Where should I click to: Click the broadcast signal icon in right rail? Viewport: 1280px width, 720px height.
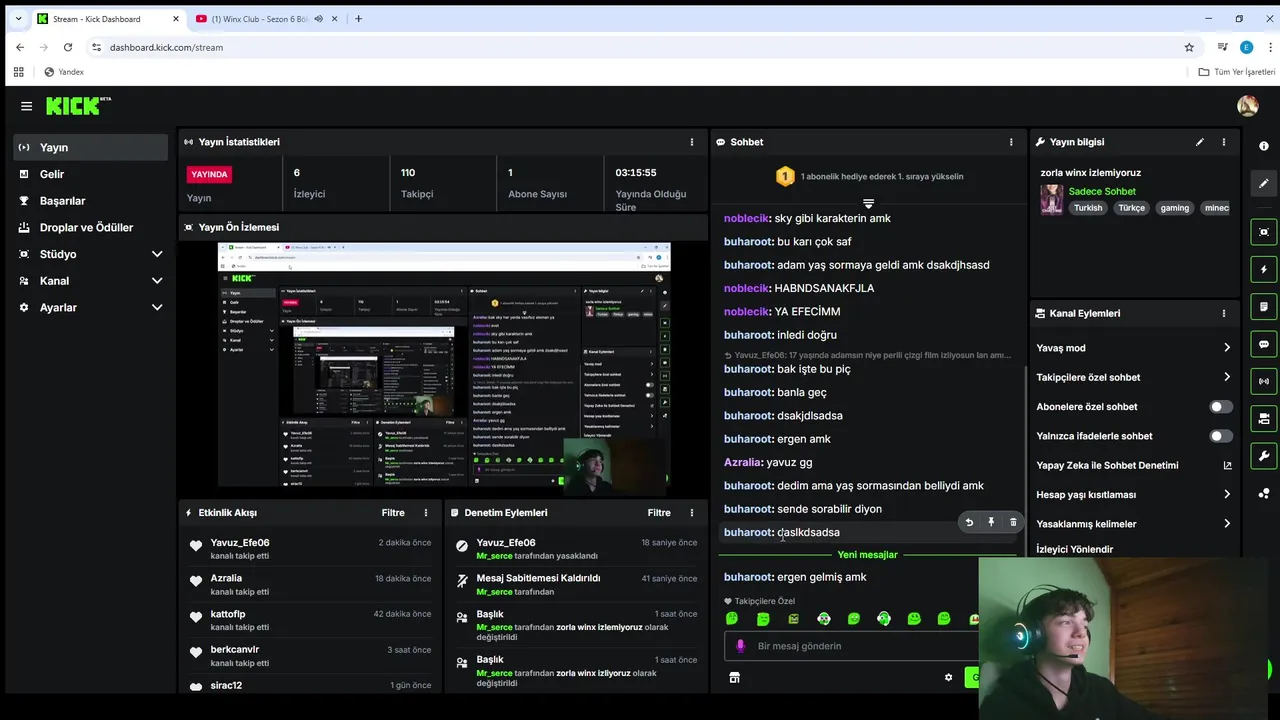point(1264,381)
